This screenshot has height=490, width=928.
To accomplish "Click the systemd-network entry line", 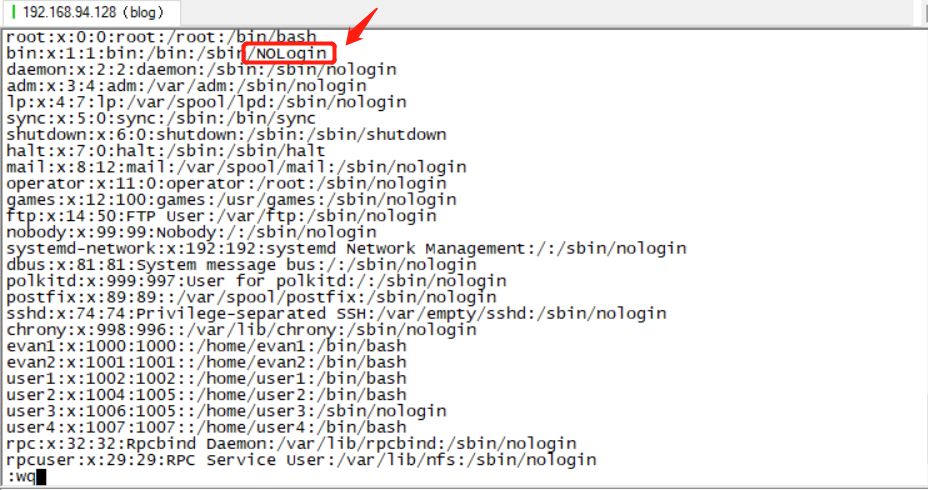I will coord(346,249).
